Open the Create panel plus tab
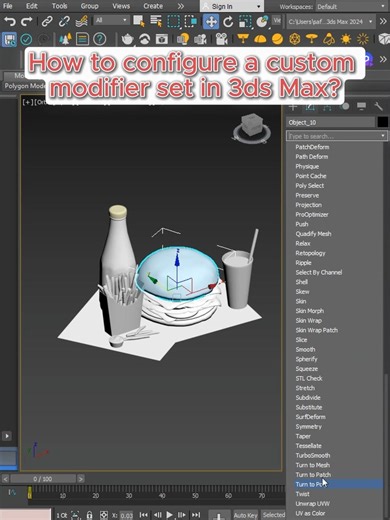Viewport: 390px width, 520px height. (x=293, y=107)
